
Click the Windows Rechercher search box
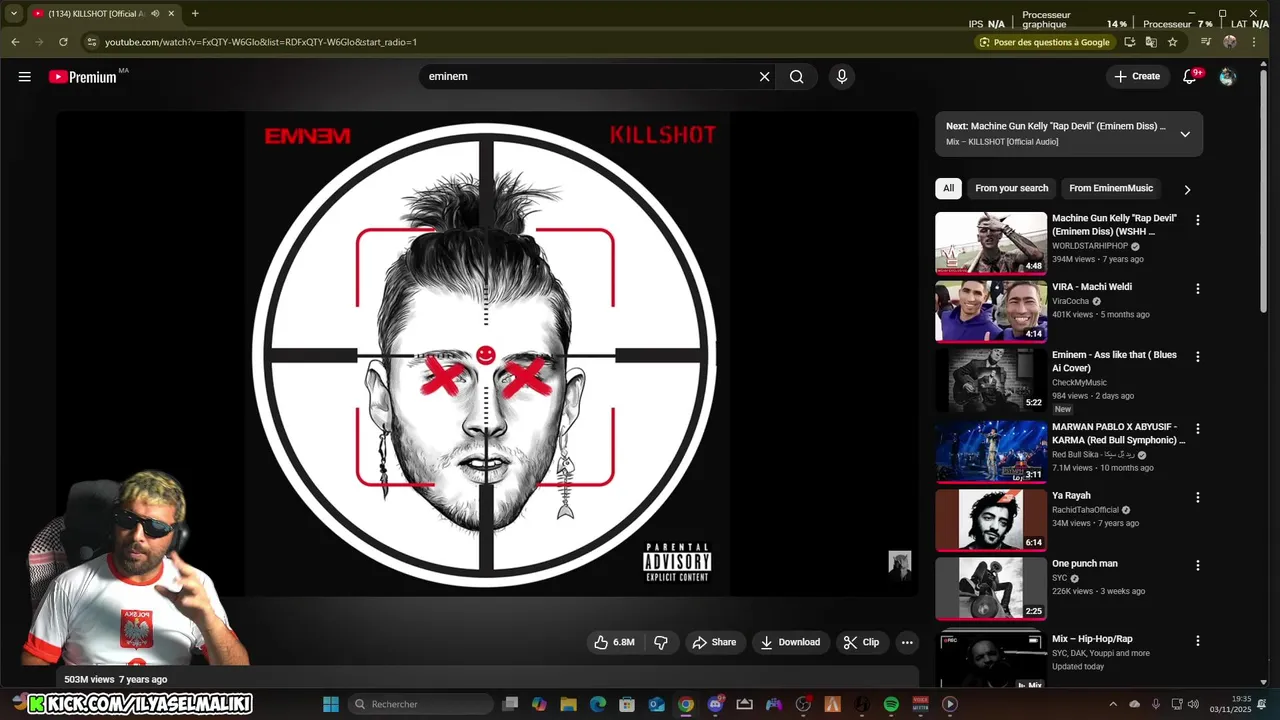click(422, 704)
